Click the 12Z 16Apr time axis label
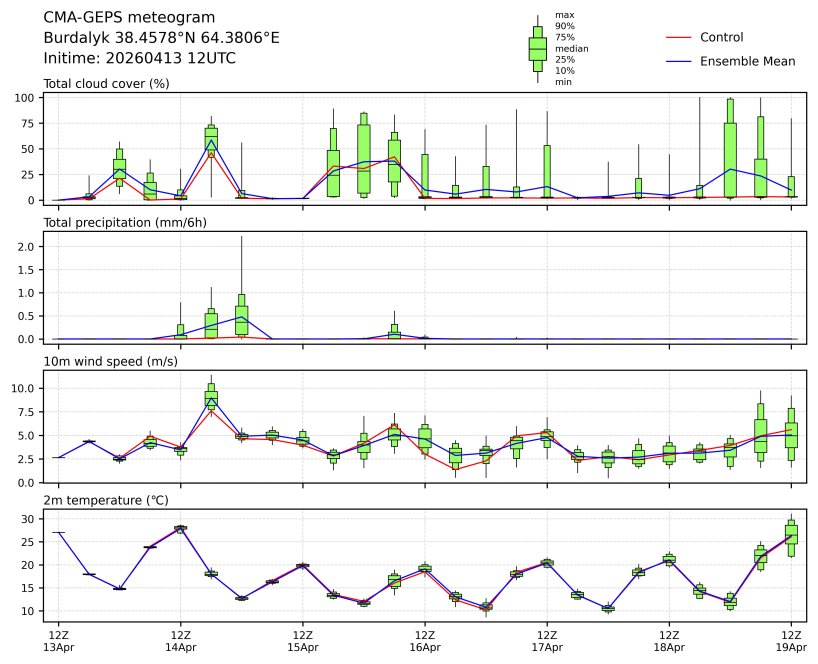Screen dimensions: 818x664 tap(425, 641)
